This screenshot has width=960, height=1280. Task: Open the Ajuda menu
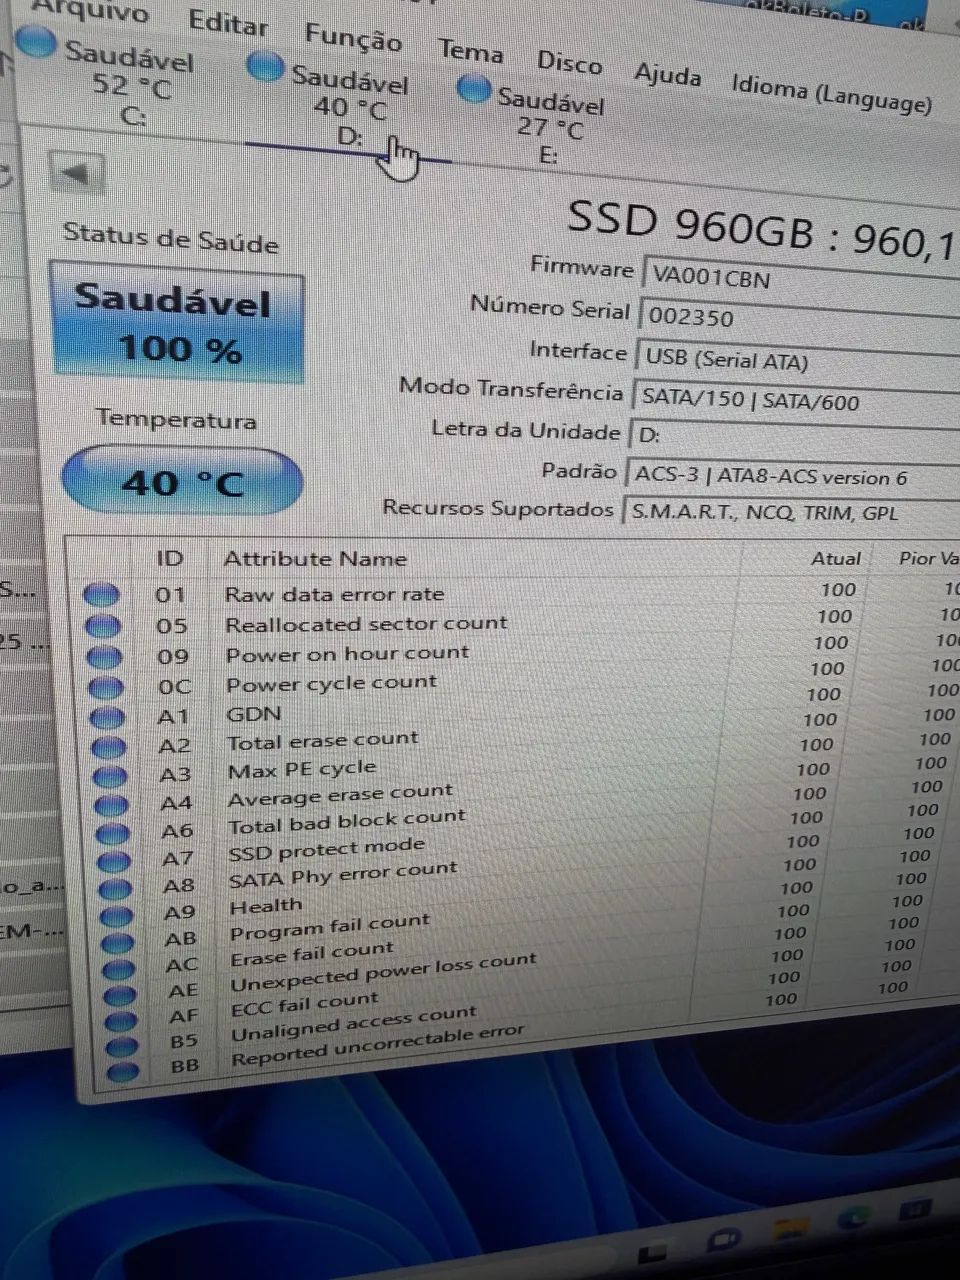coord(667,74)
